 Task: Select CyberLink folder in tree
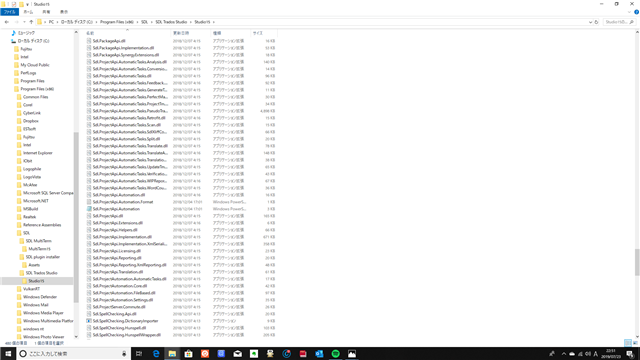(31, 113)
